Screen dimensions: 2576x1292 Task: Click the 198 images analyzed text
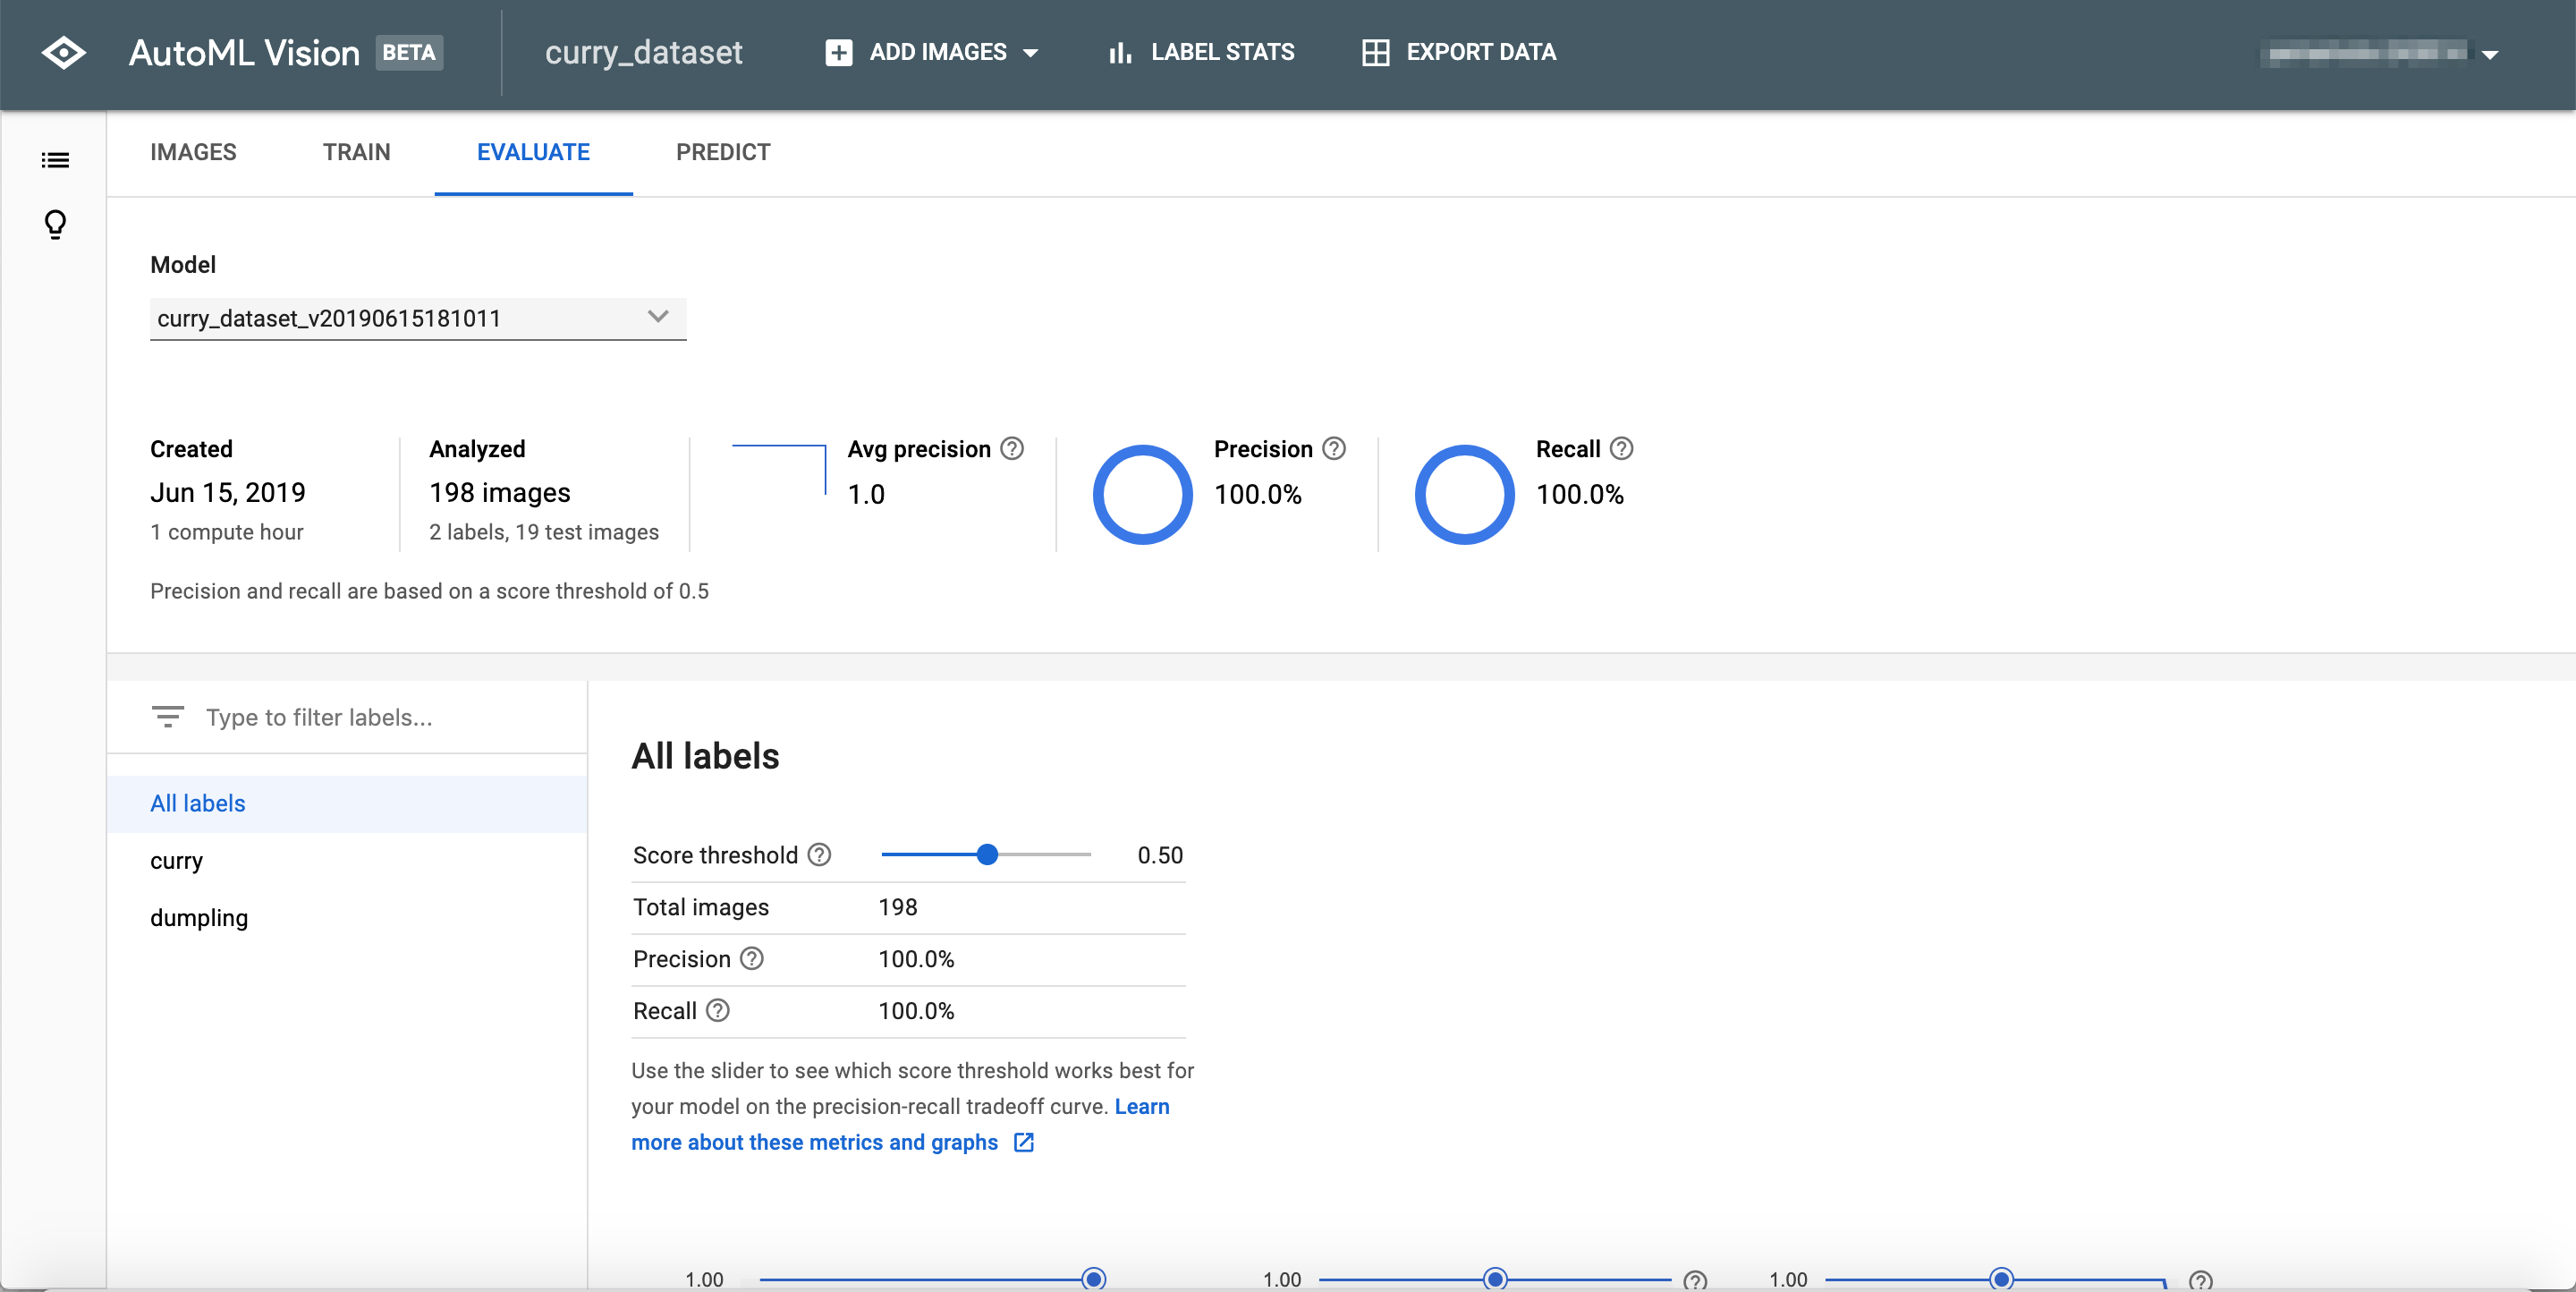499,493
